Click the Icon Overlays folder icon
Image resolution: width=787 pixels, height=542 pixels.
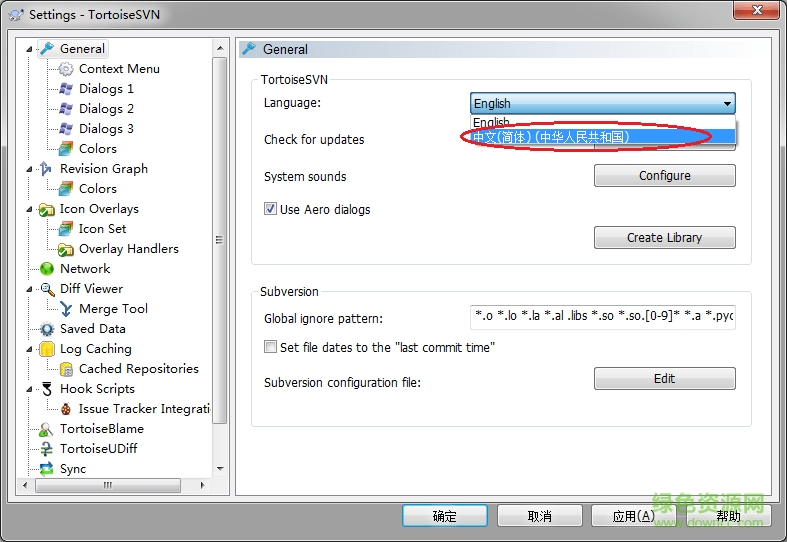[47, 209]
